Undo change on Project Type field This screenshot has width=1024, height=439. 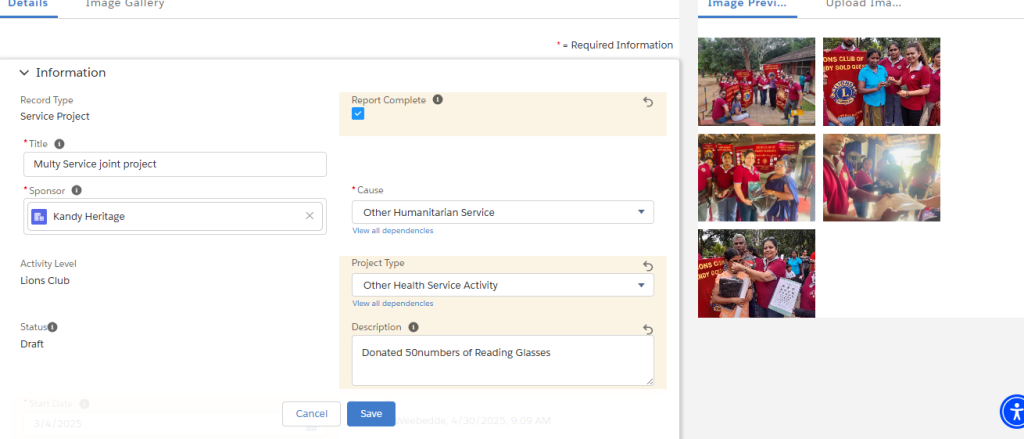pyautogui.click(x=648, y=266)
